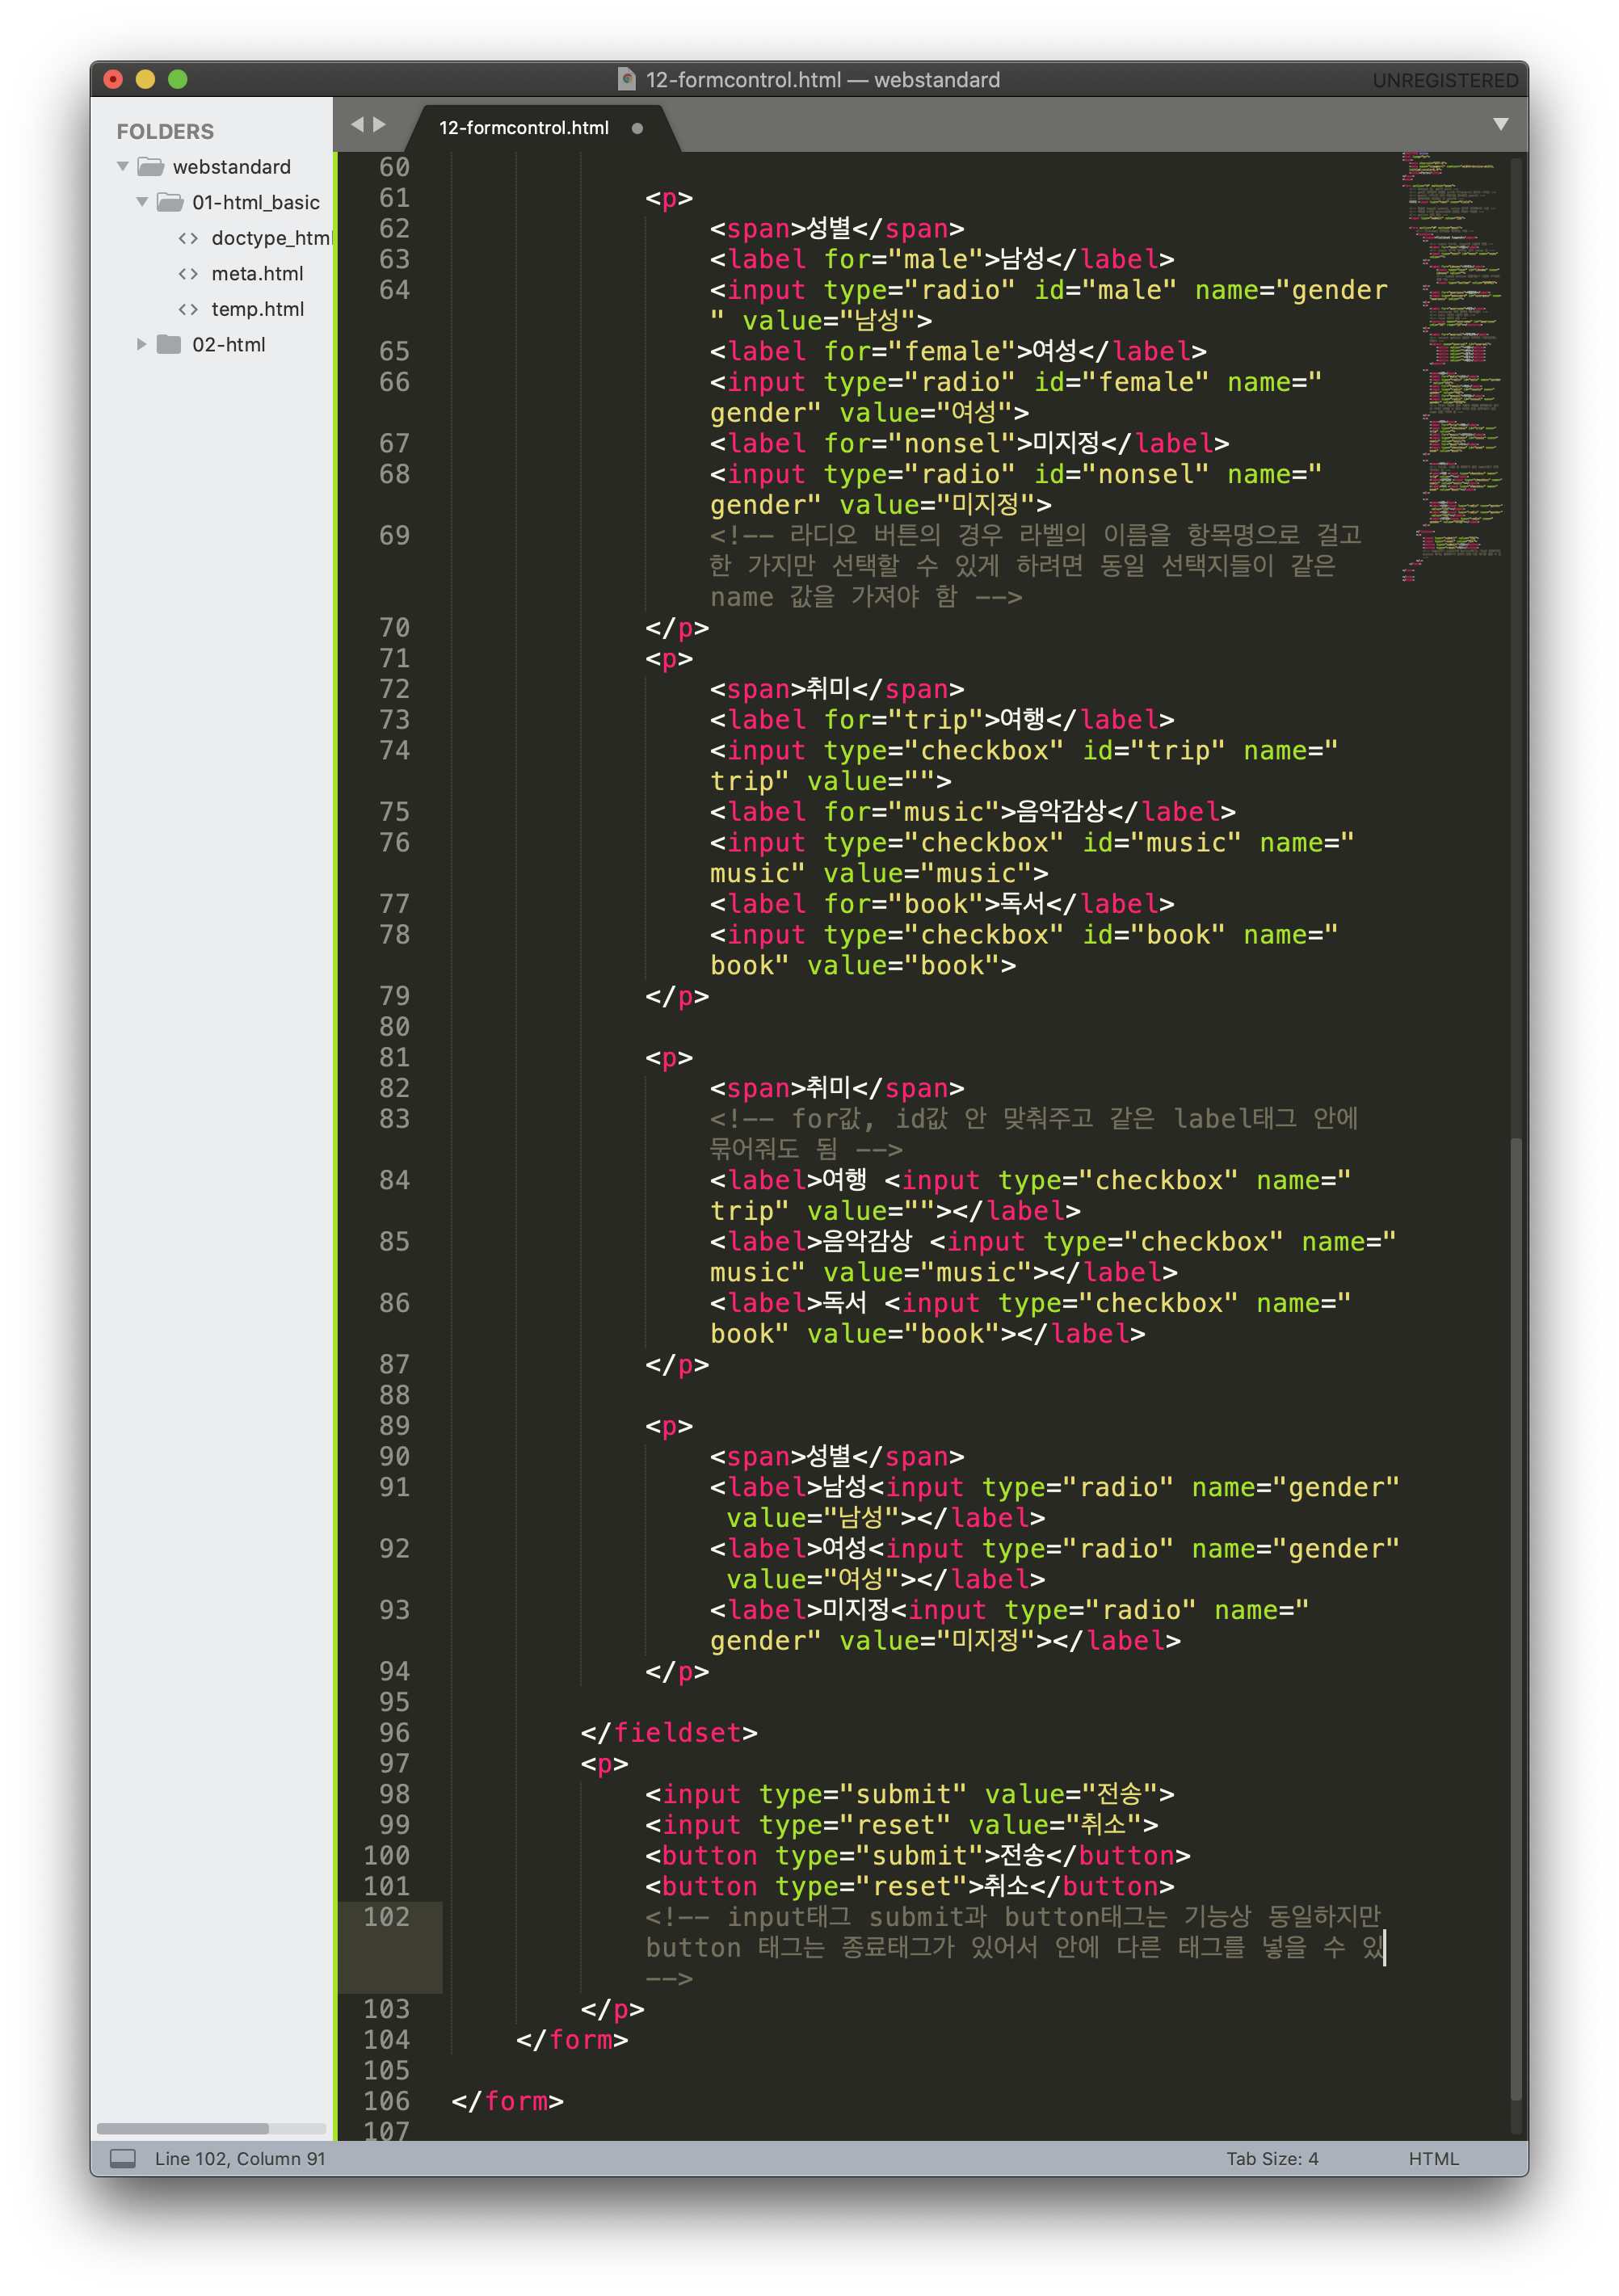Image resolution: width=1619 pixels, height=2296 pixels.
Task: Open the tab list dropdown arrow
Action: pyautogui.click(x=1500, y=124)
